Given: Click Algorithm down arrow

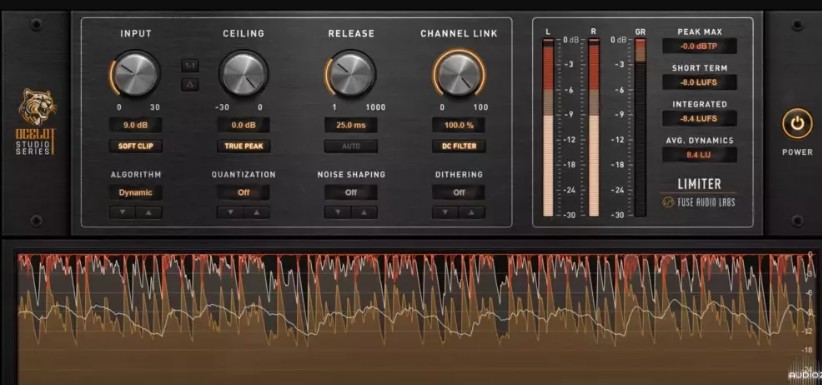Looking at the screenshot, I should (x=123, y=212).
